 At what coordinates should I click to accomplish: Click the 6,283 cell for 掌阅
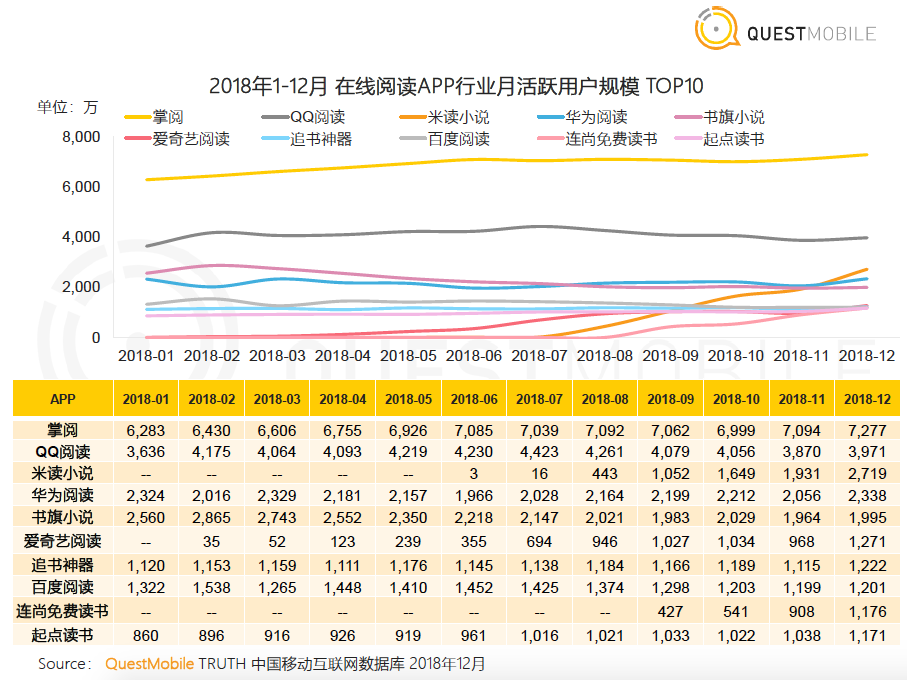click(146, 431)
